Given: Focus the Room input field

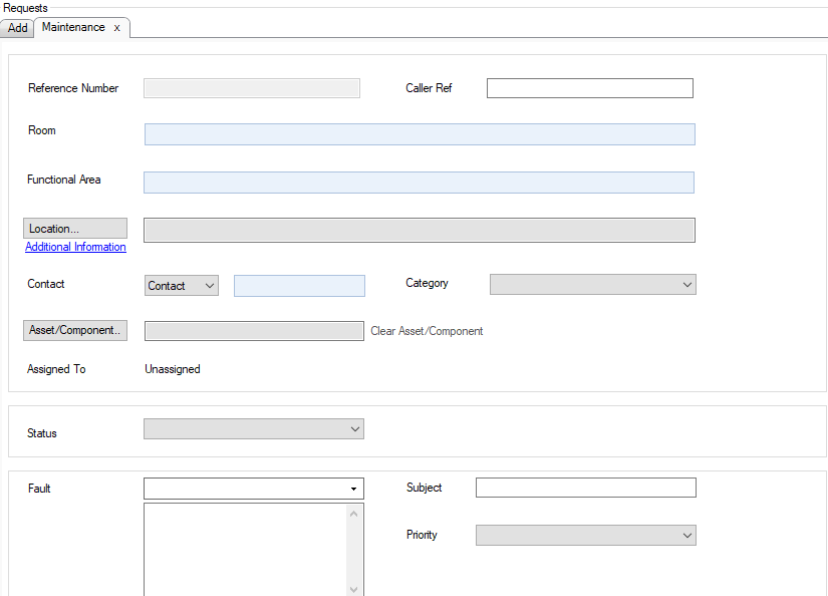Looking at the screenshot, I should tap(419, 135).
